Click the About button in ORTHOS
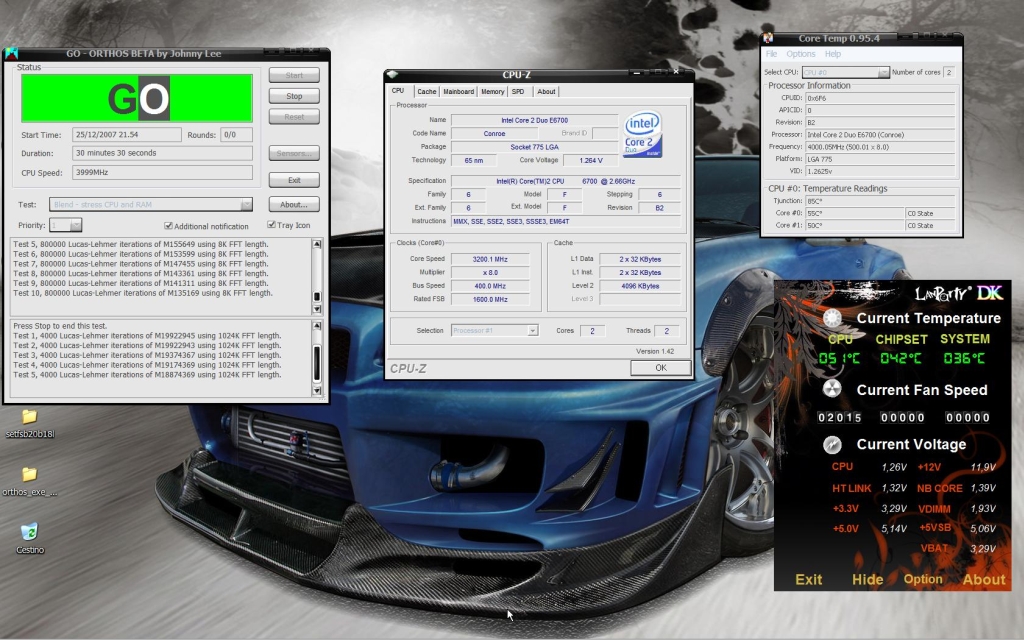Image resolution: width=1024 pixels, height=640 pixels. tap(294, 204)
